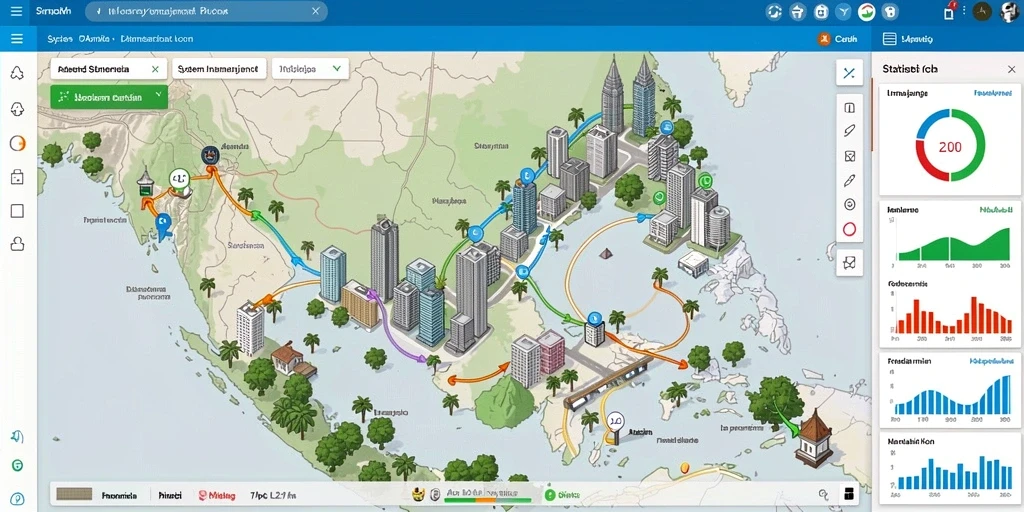Open the notification icon with red badge
The height and width of the screenshot is (512, 1024).
(x=950, y=11)
